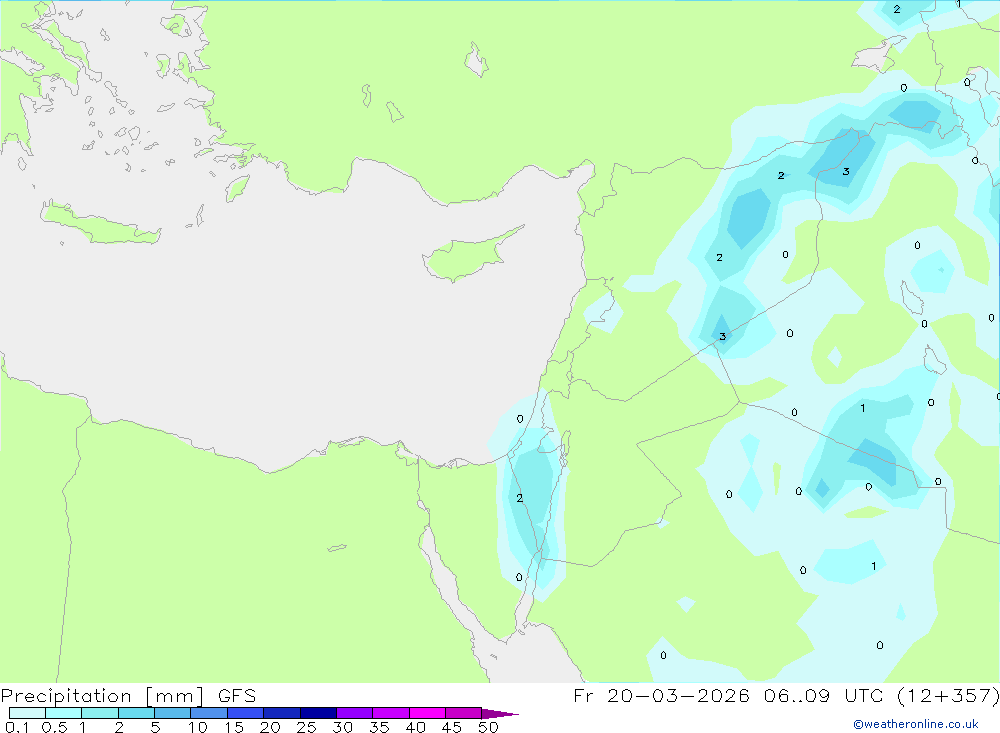Click the over-50 arrow tip of legend

[500, 713]
